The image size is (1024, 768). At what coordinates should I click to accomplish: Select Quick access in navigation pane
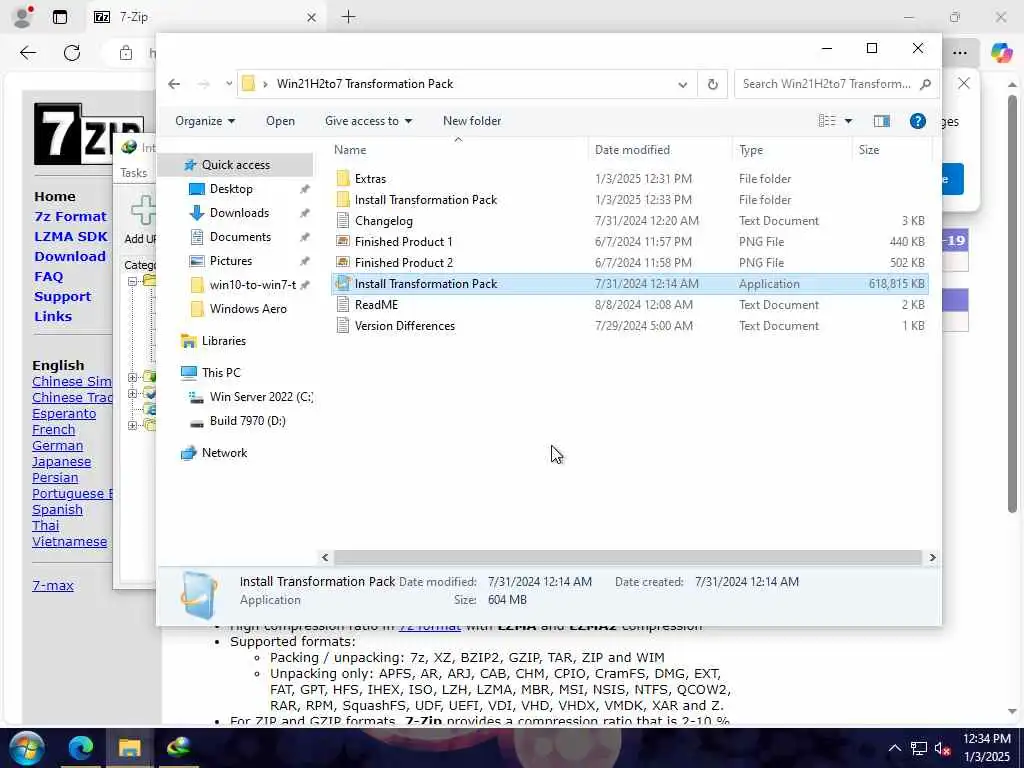[235, 165]
